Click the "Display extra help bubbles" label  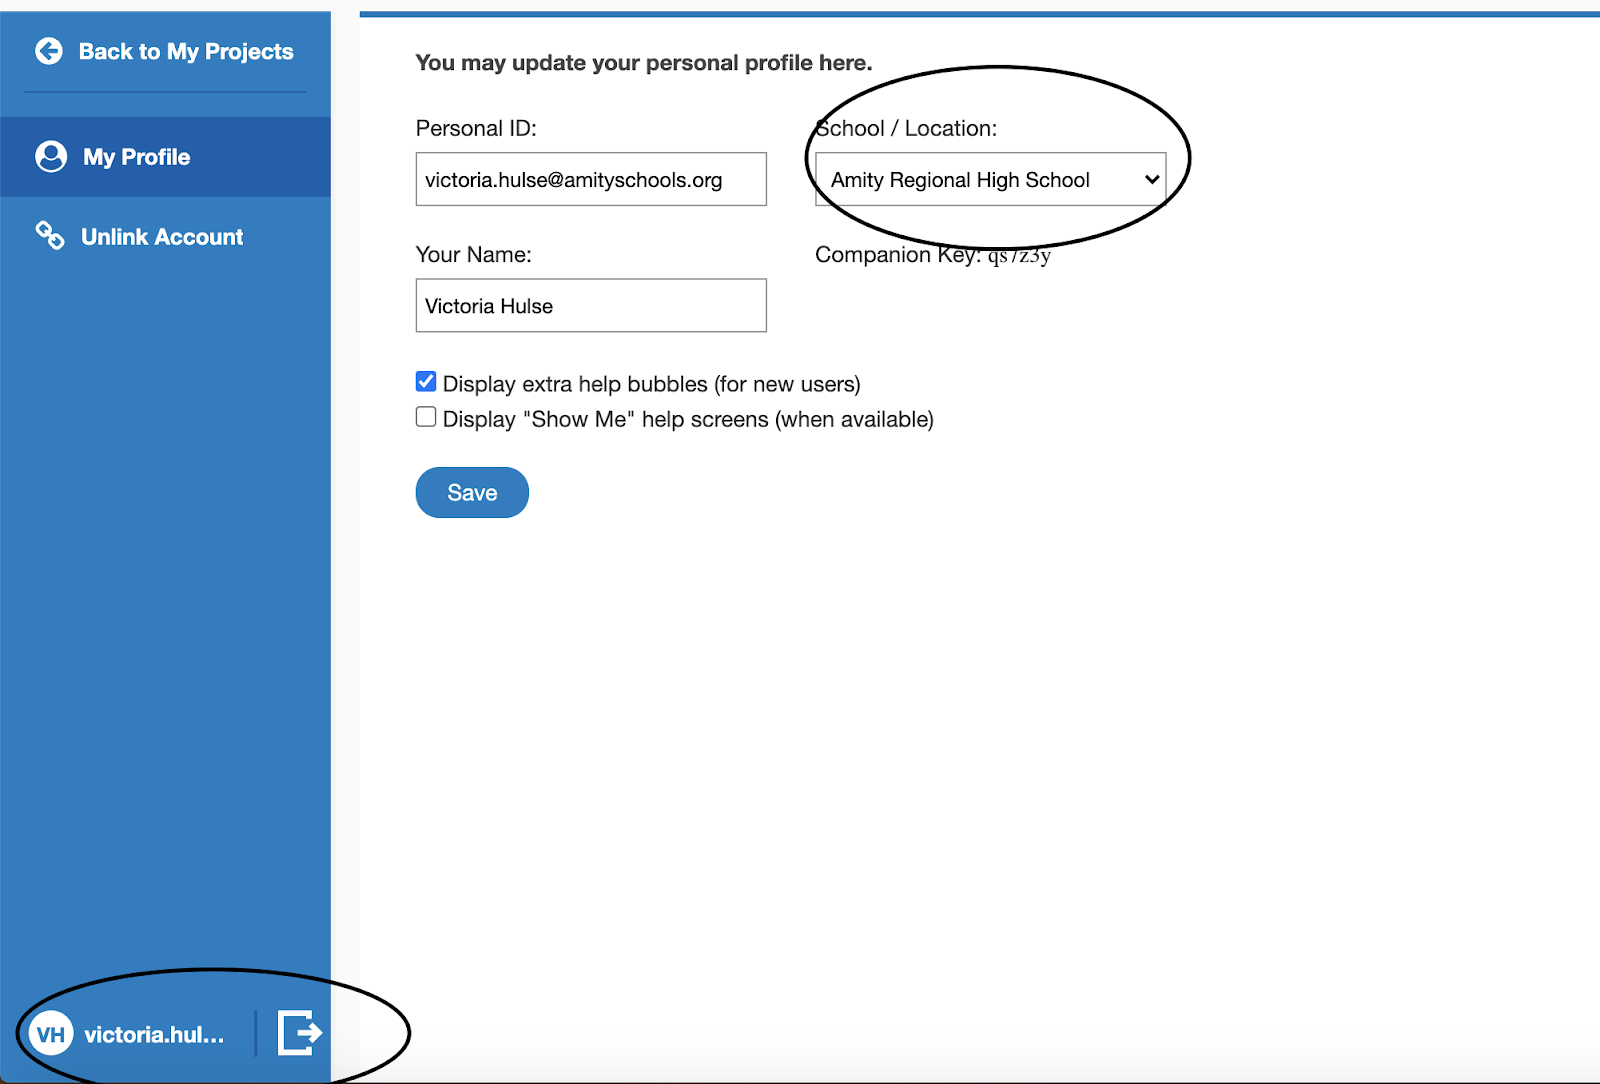[652, 384]
